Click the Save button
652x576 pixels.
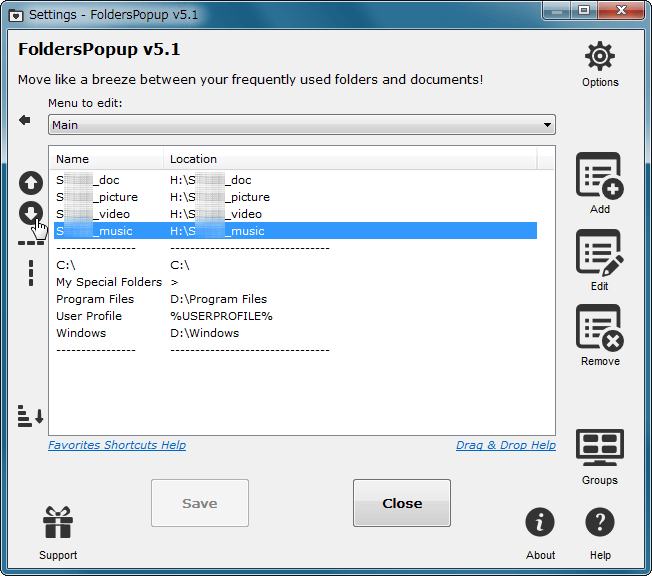coord(200,503)
